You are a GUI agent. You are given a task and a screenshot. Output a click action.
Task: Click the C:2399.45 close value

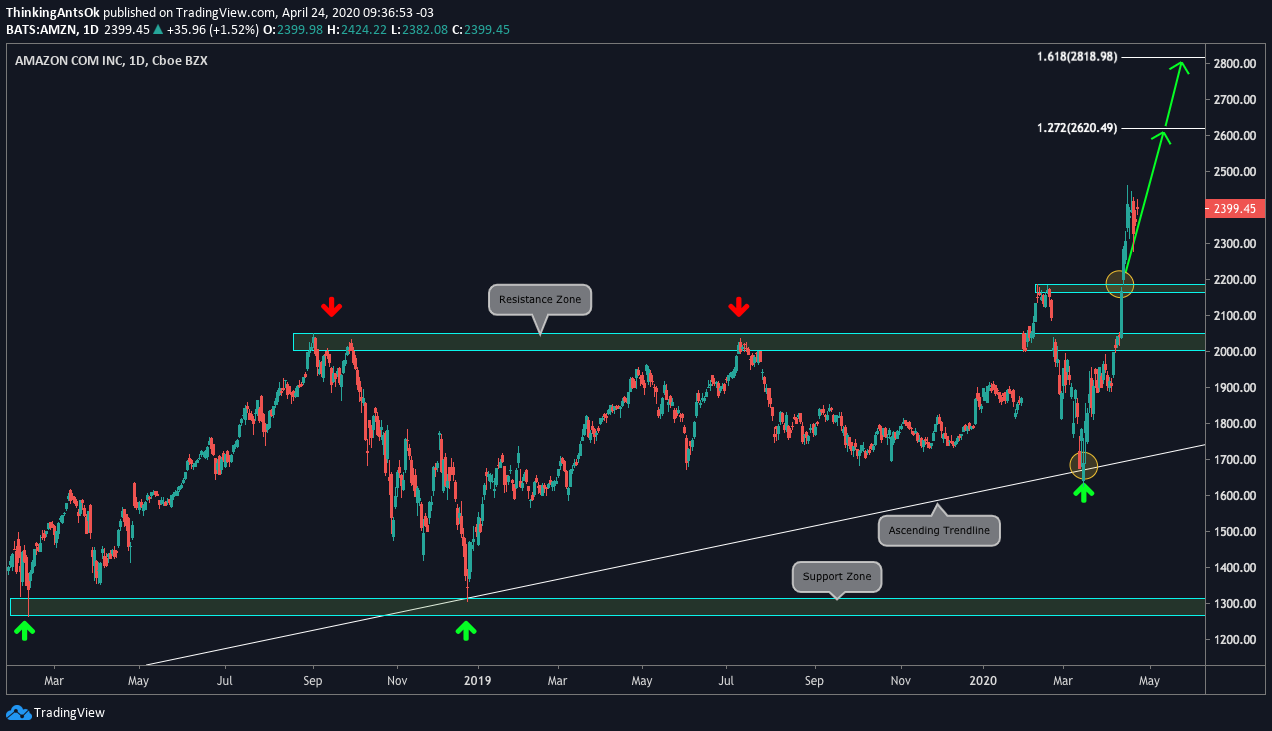point(483,30)
